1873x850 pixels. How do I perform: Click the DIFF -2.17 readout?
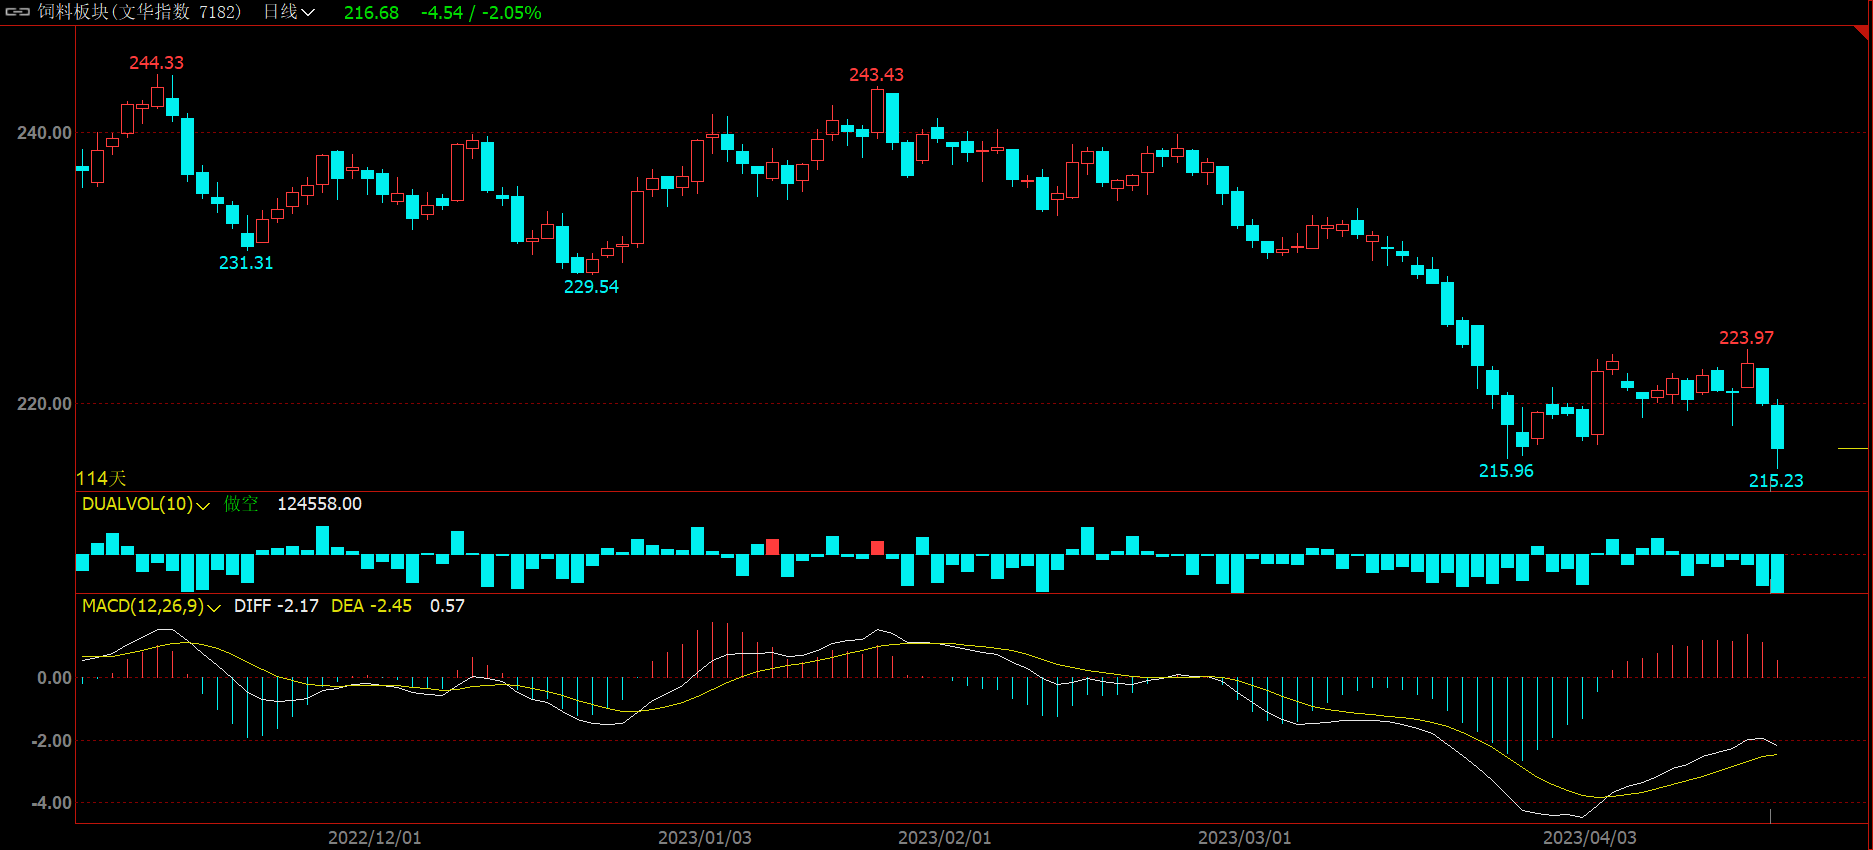pyautogui.click(x=276, y=606)
